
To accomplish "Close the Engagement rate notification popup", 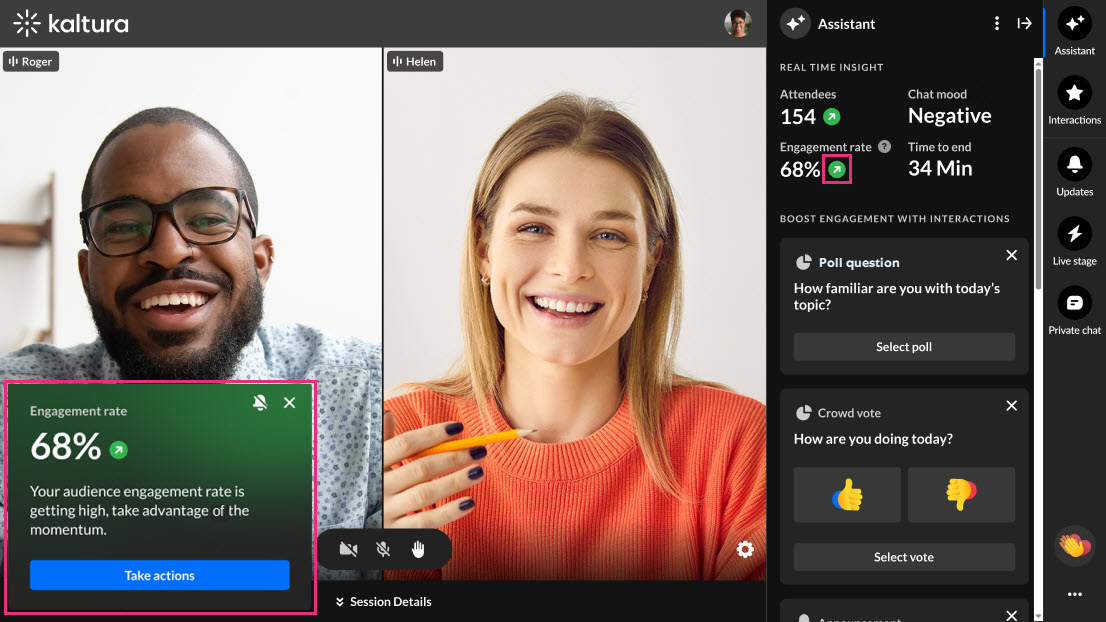I will point(289,403).
